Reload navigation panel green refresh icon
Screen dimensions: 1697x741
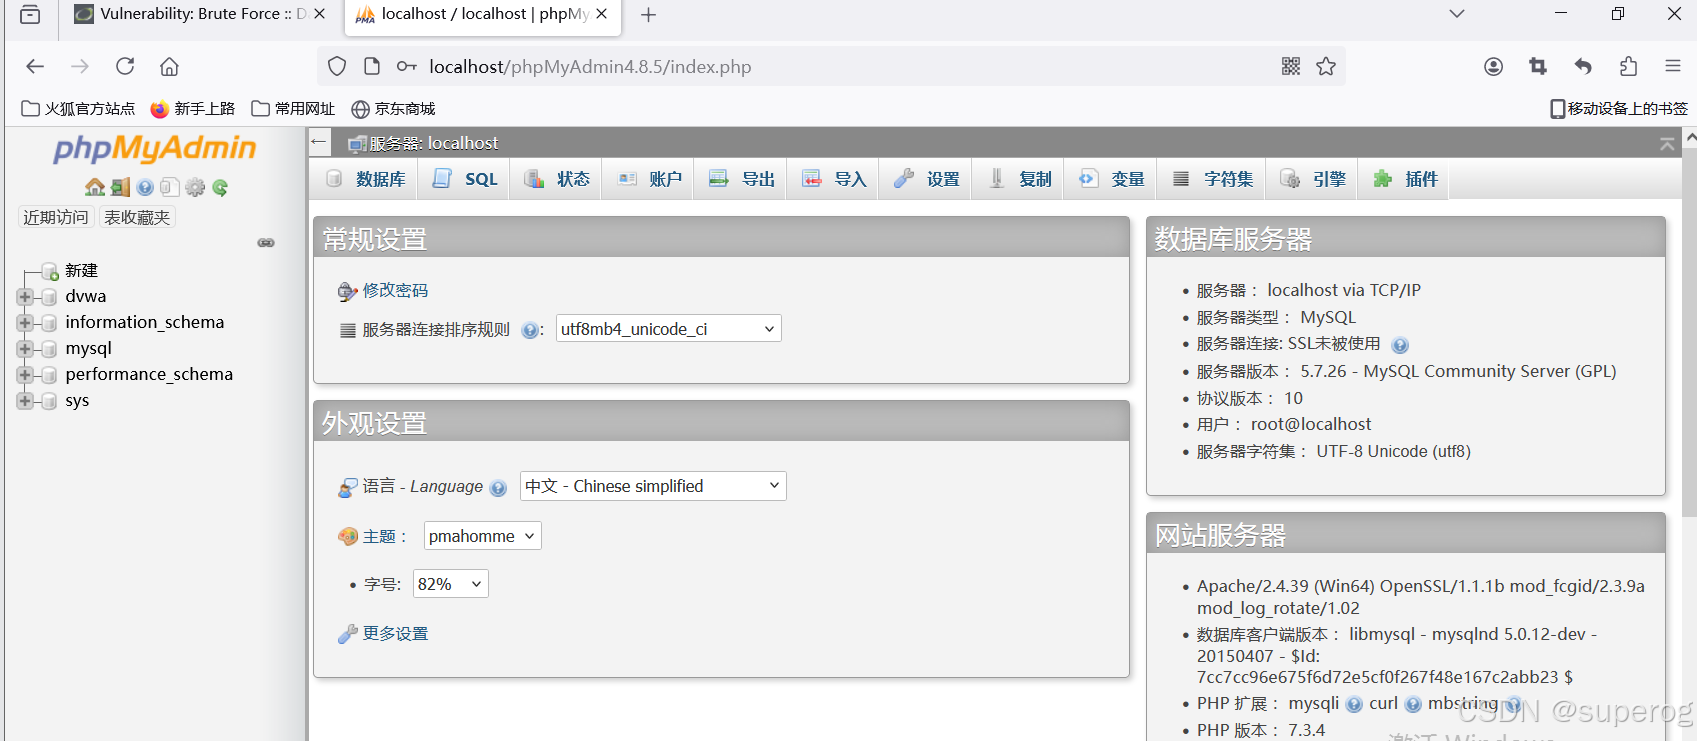coord(220,187)
